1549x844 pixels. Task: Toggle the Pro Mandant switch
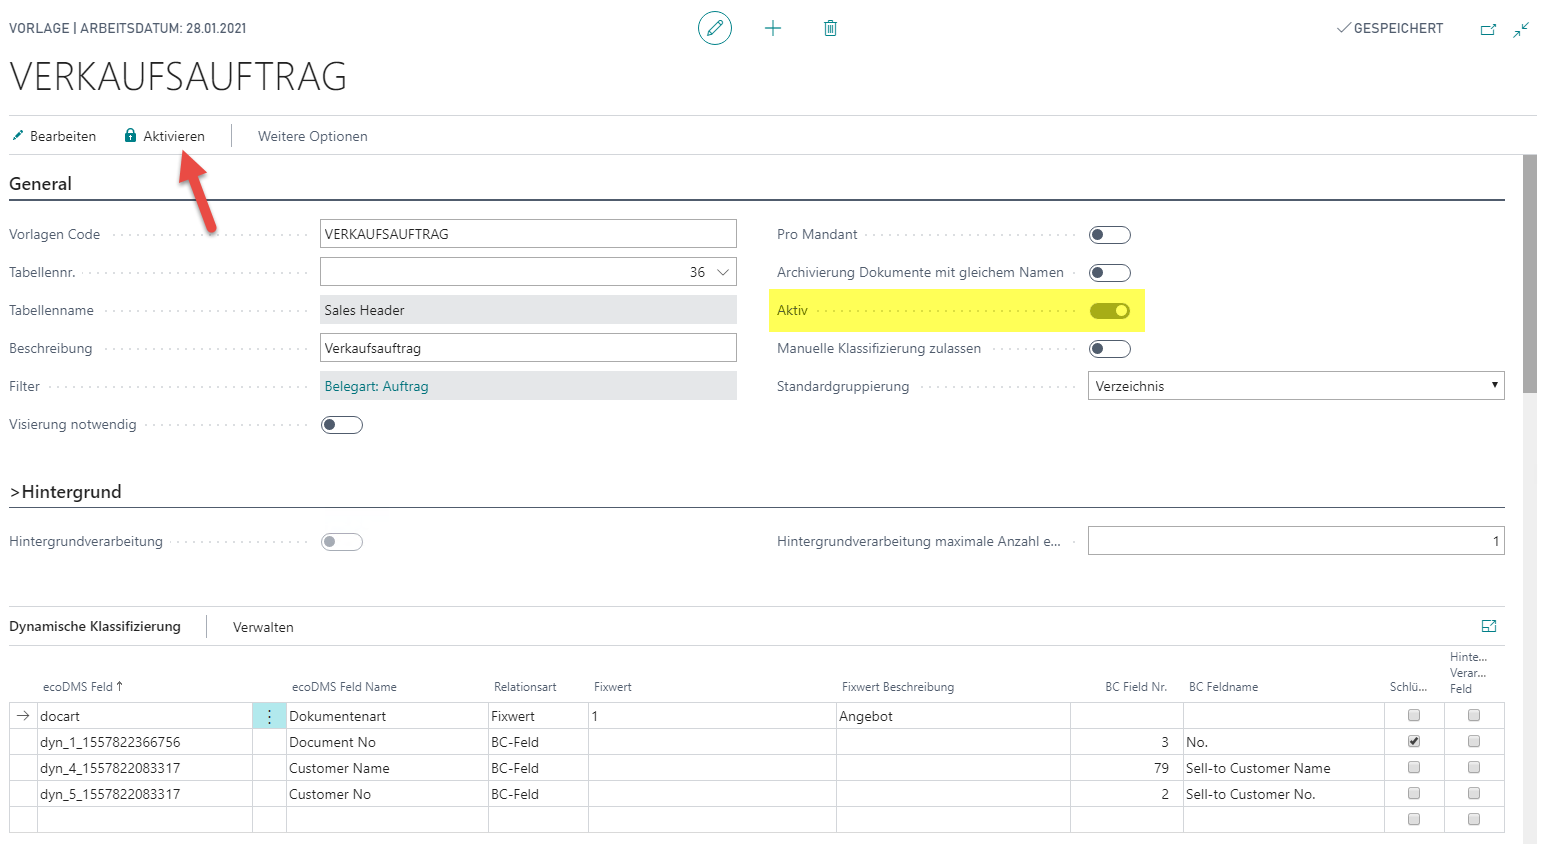coord(1110,235)
